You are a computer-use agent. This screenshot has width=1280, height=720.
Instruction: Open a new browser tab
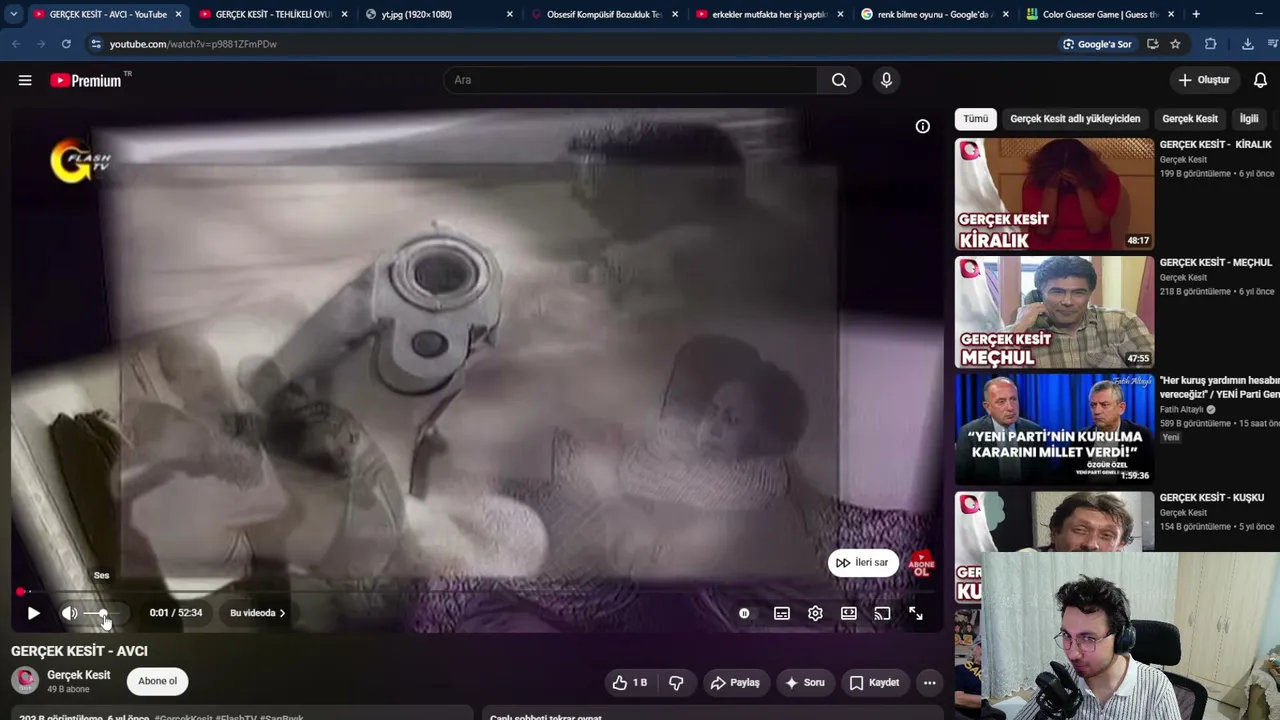(1196, 14)
